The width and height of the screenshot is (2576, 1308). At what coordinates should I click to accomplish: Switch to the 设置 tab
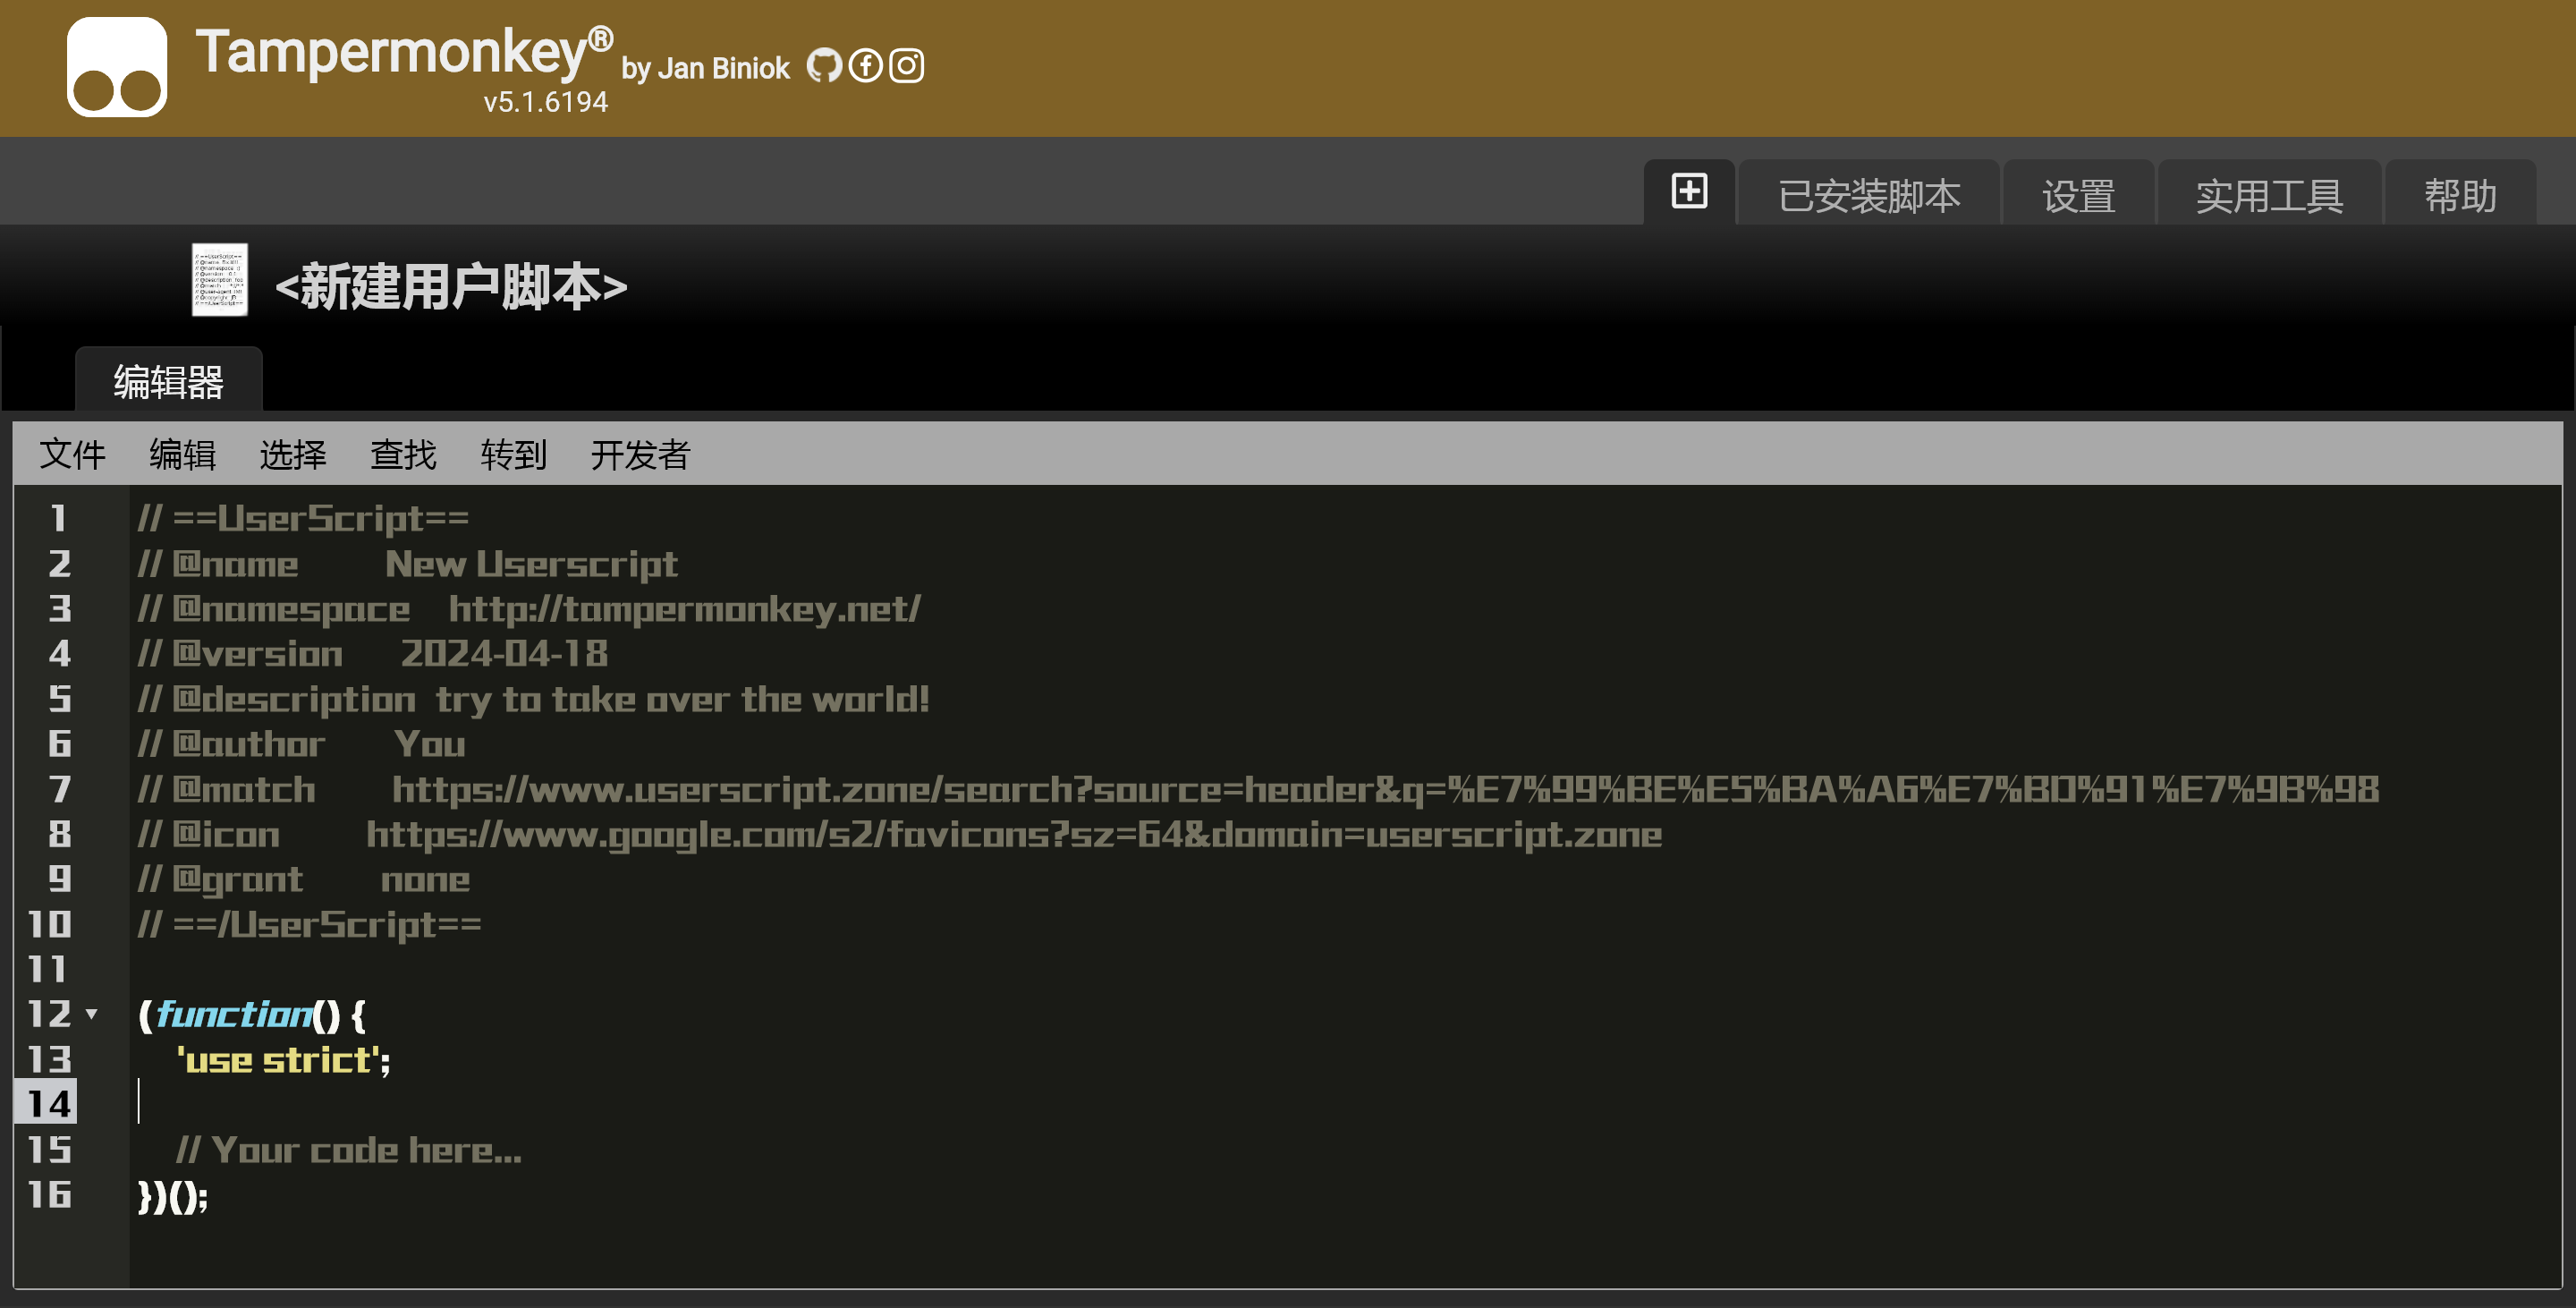tap(2078, 196)
